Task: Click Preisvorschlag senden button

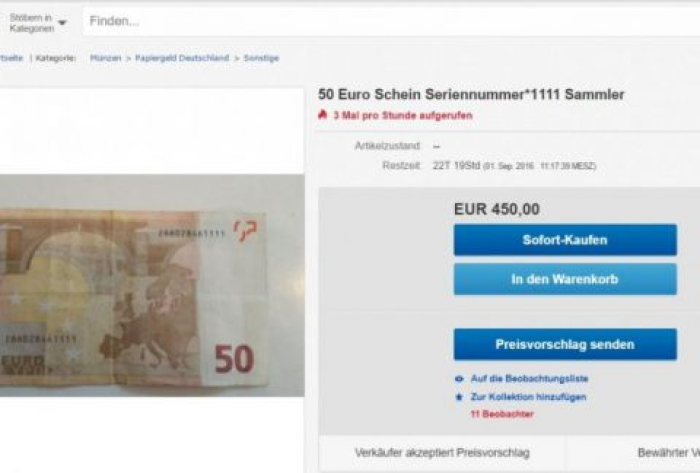Action: (x=565, y=344)
